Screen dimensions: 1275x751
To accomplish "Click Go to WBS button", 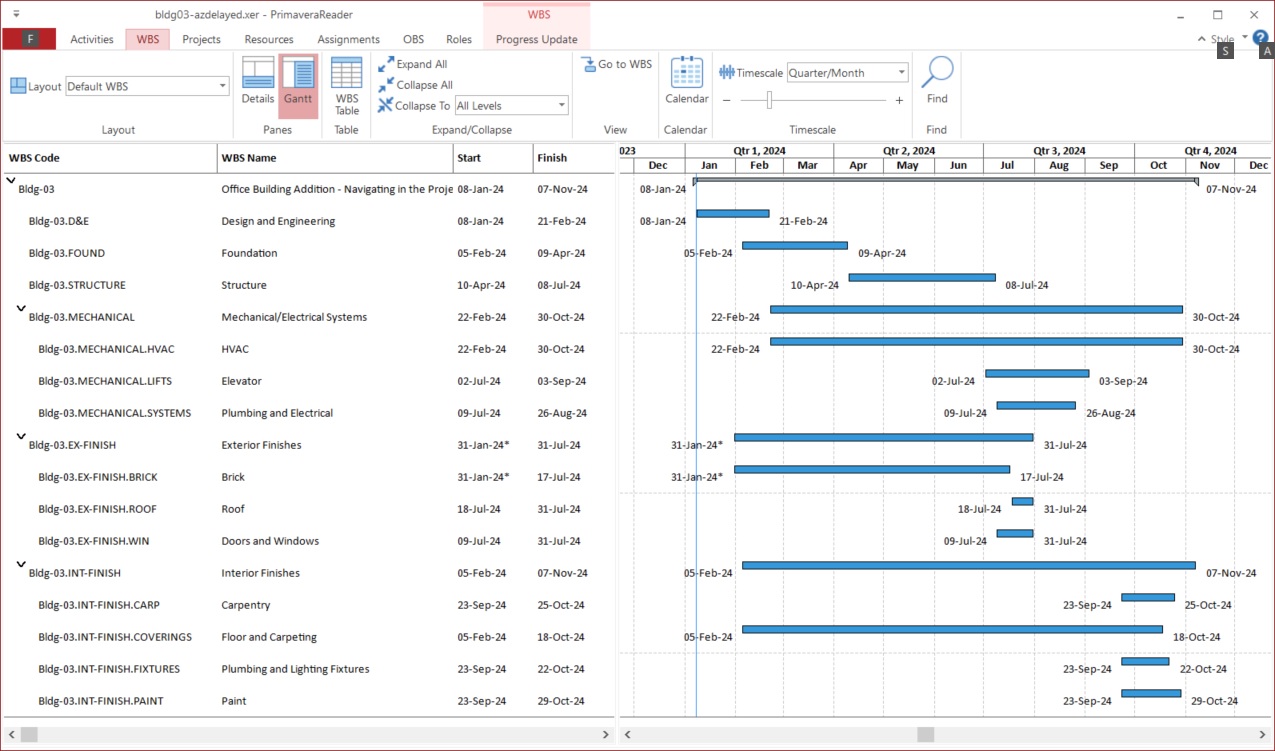I will pyautogui.click(x=616, y=64).
